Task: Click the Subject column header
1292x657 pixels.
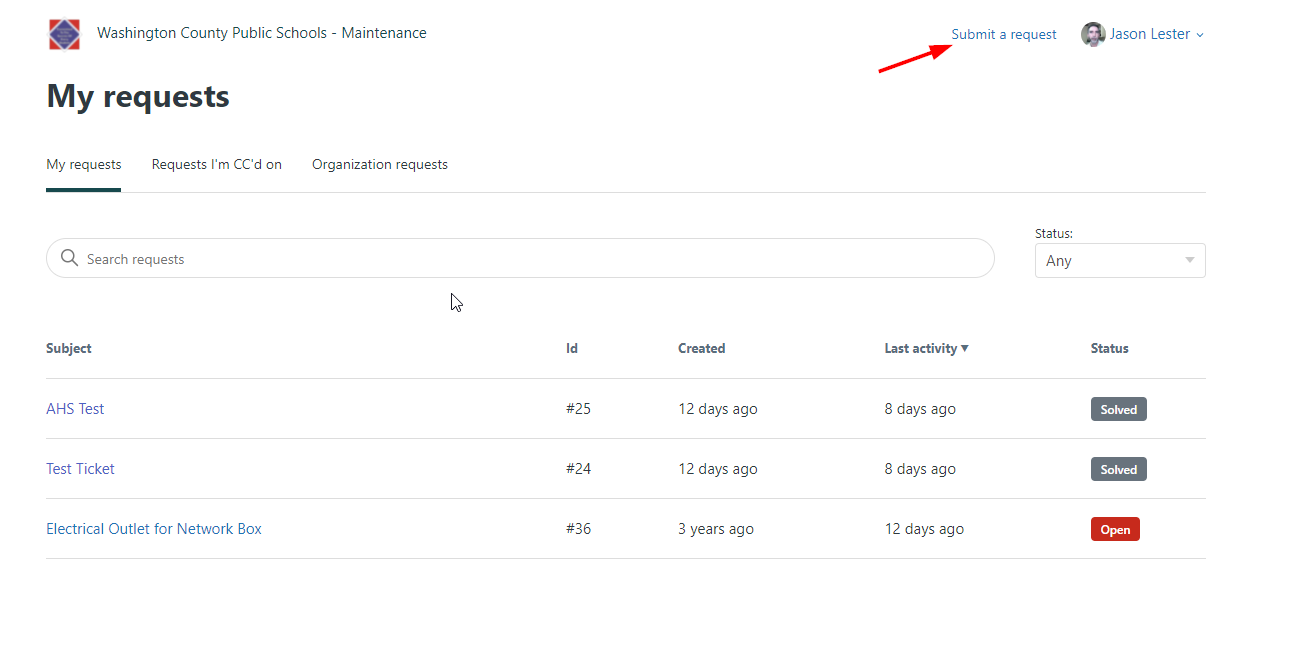Action: coord(69,348)
